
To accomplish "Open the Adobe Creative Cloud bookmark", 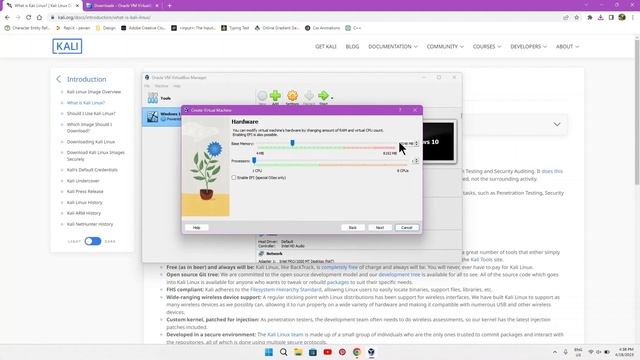I will point(143,28).
